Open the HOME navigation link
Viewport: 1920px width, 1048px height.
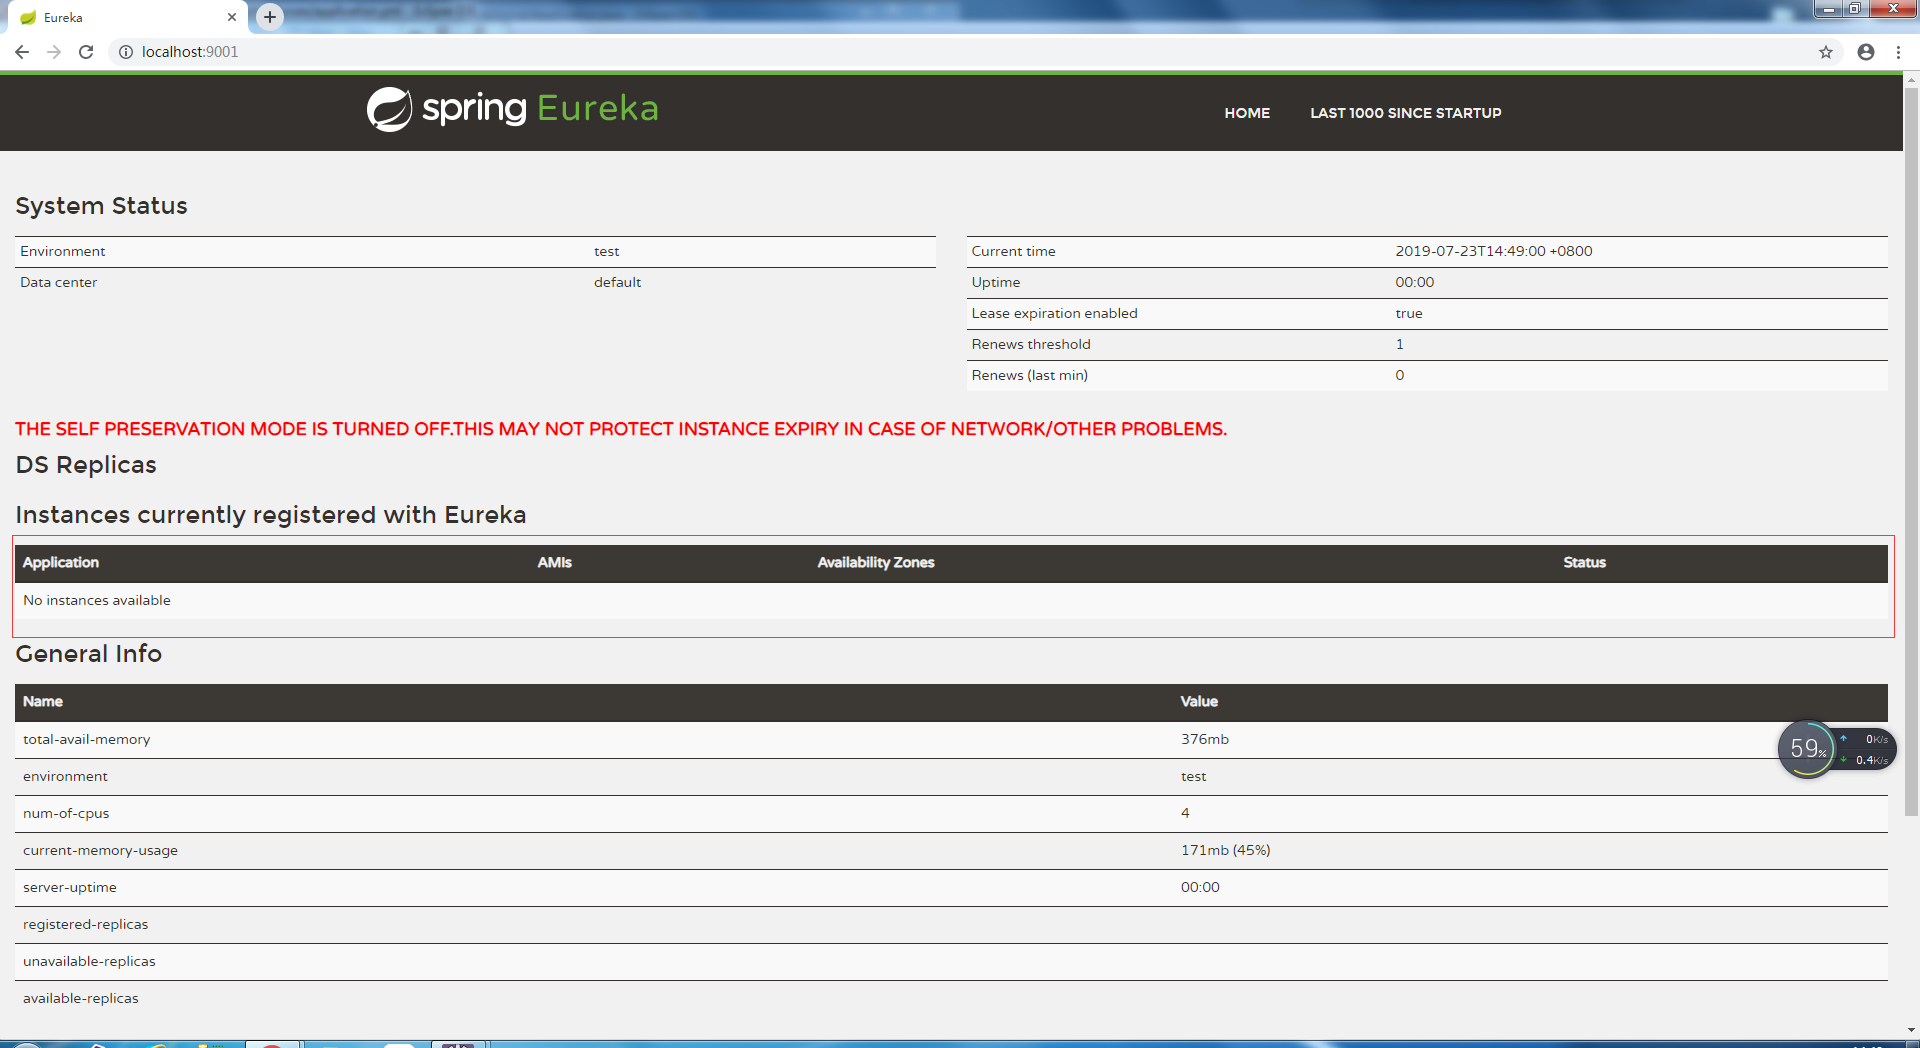click(x=1247, y=113)
